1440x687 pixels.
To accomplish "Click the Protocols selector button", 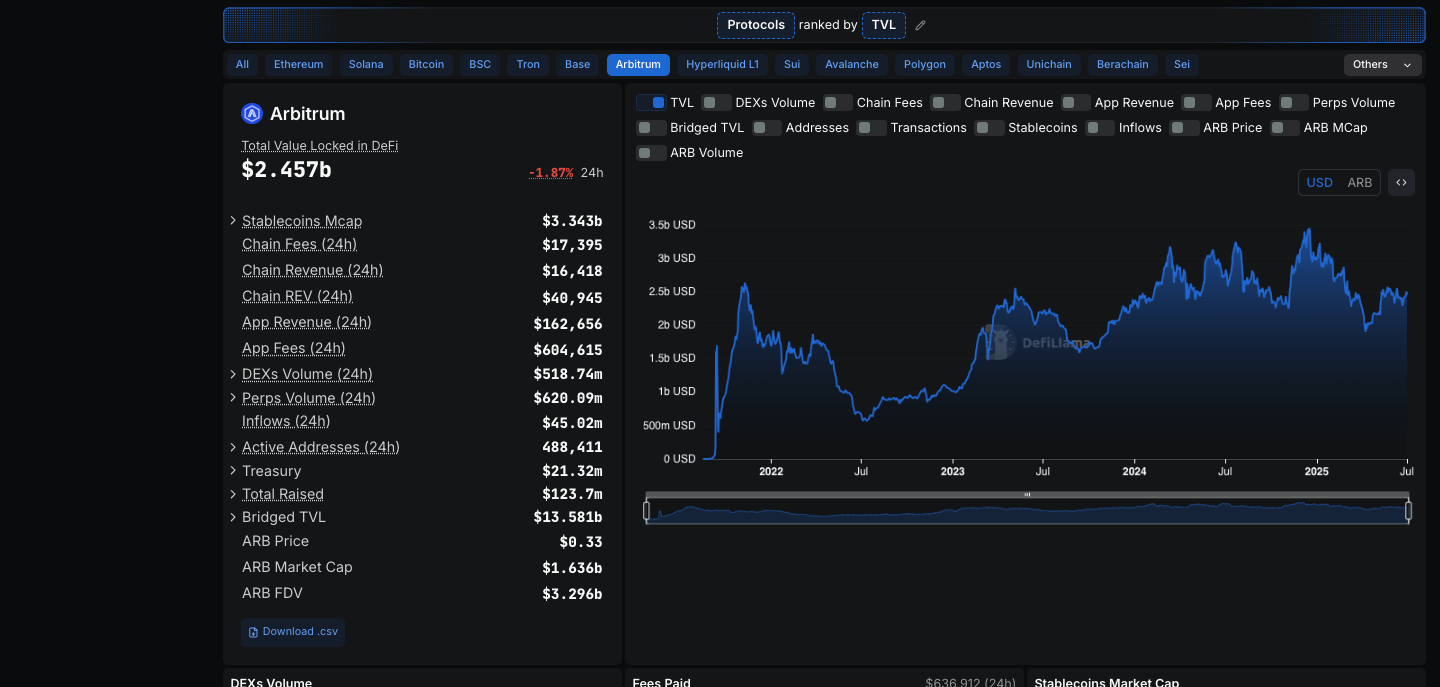I will (x=756, y=25).
